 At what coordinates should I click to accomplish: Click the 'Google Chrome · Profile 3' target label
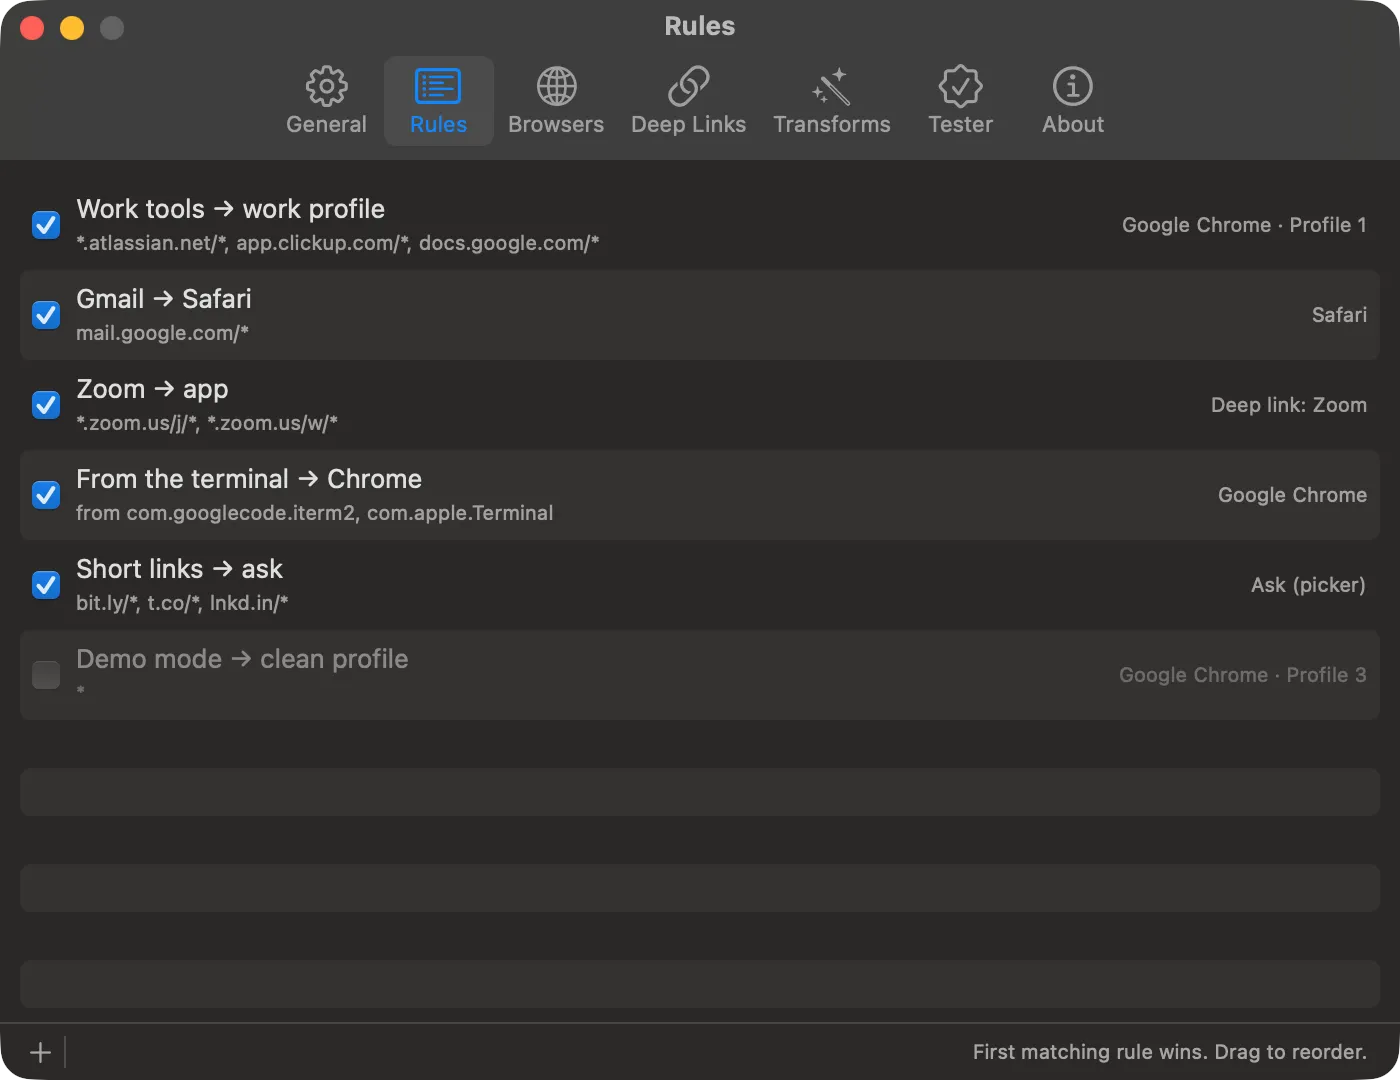pos(1243,675)
